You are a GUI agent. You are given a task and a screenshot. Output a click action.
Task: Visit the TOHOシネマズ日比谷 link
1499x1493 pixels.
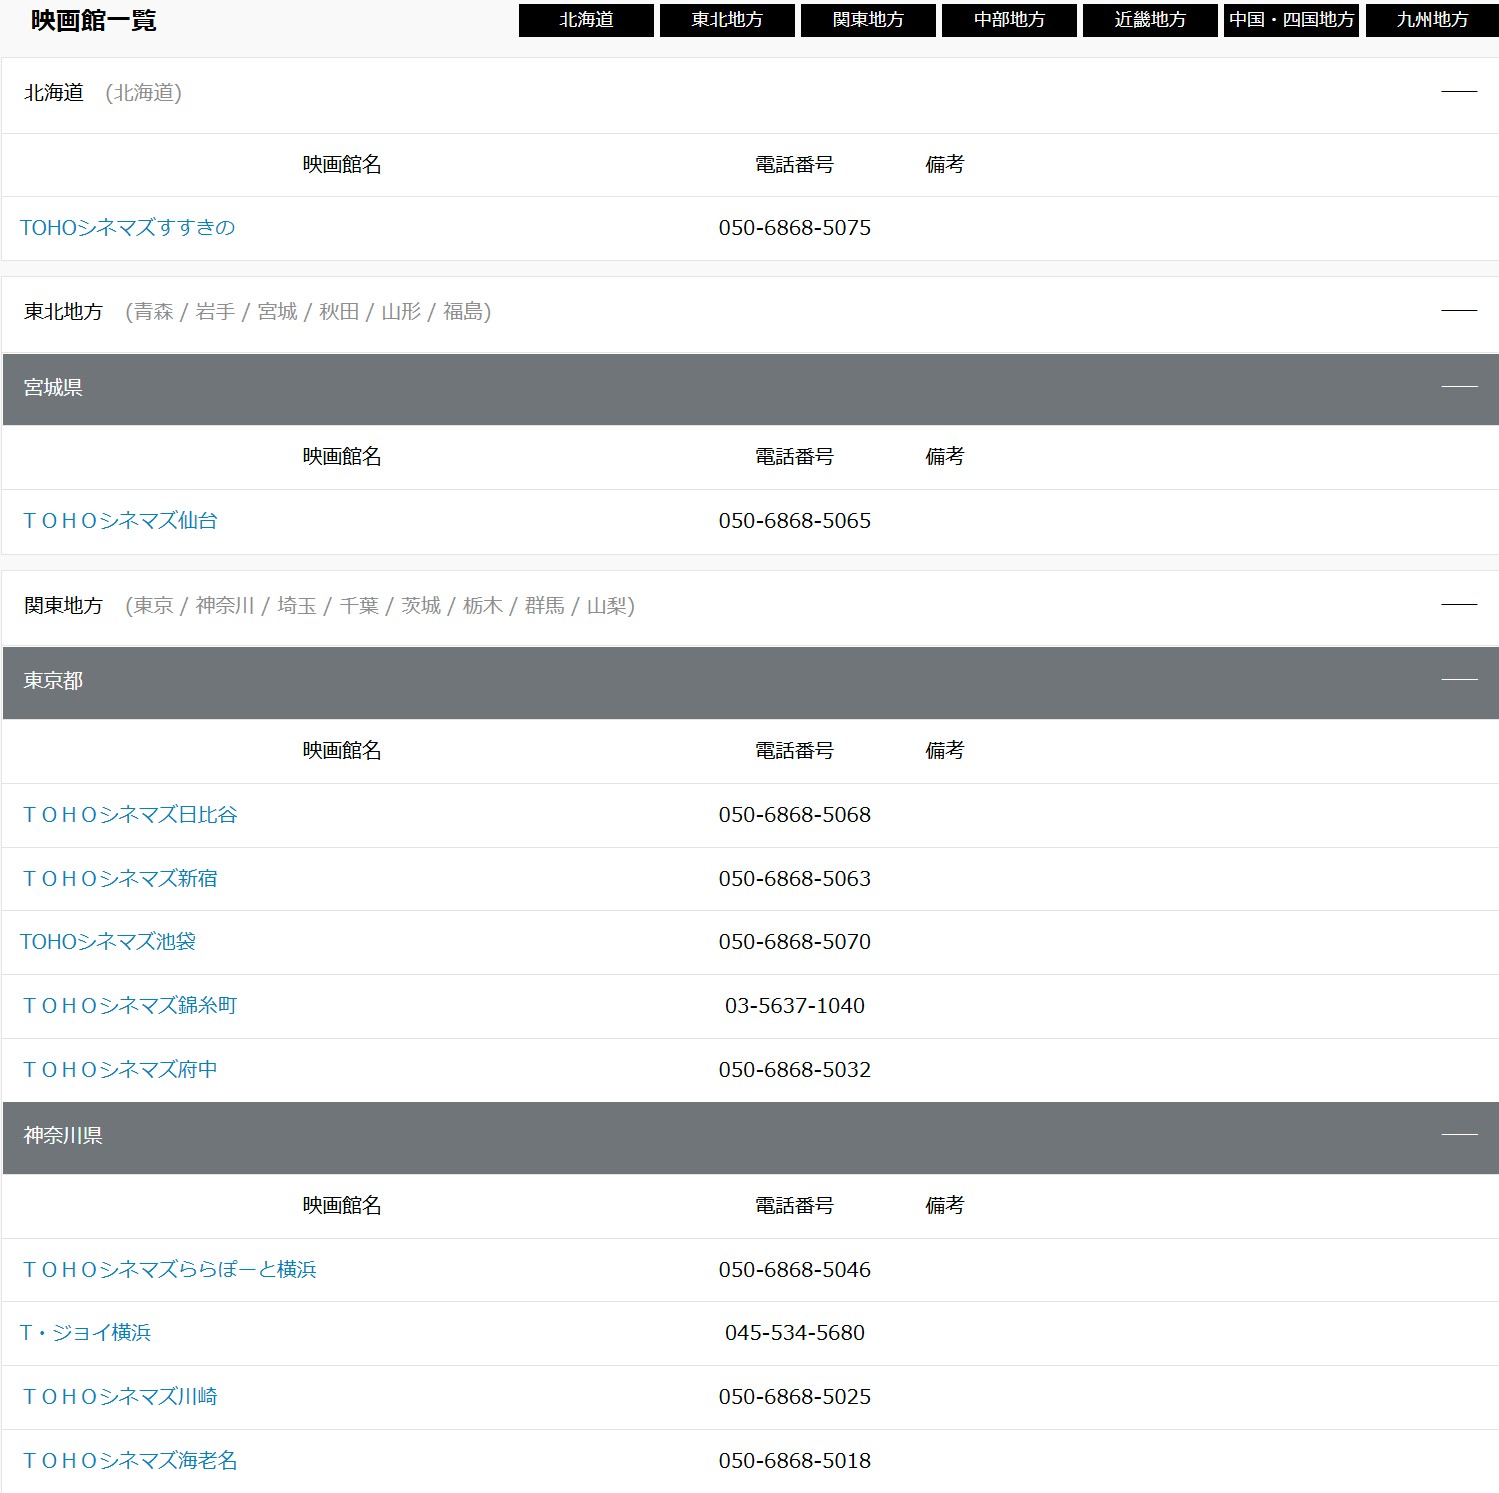pos(130,815)
